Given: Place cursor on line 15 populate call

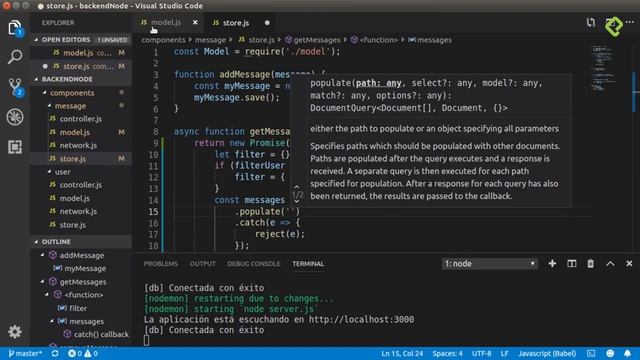Looking at the screenshot, I should click(x=267, y=211).
